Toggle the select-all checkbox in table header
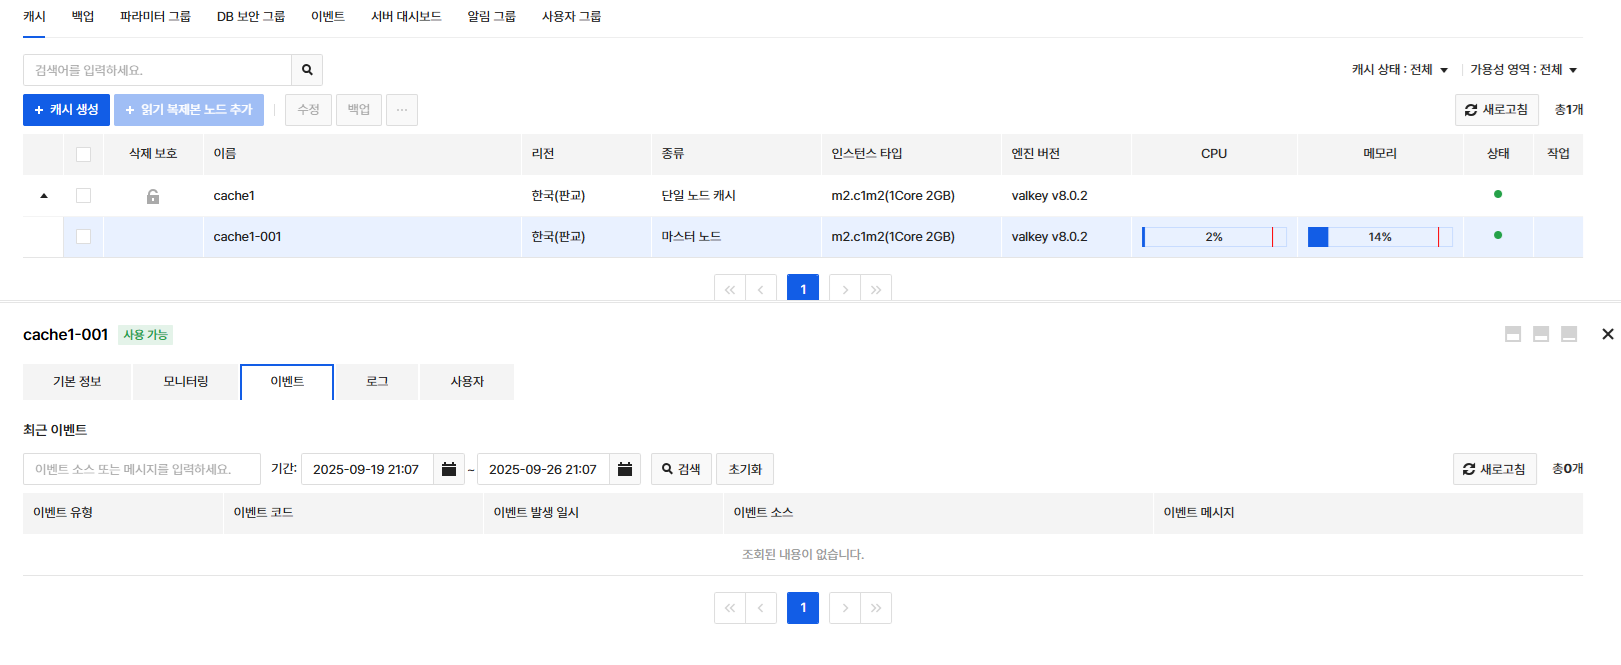 pyautogui.click(x=83, y=154)
